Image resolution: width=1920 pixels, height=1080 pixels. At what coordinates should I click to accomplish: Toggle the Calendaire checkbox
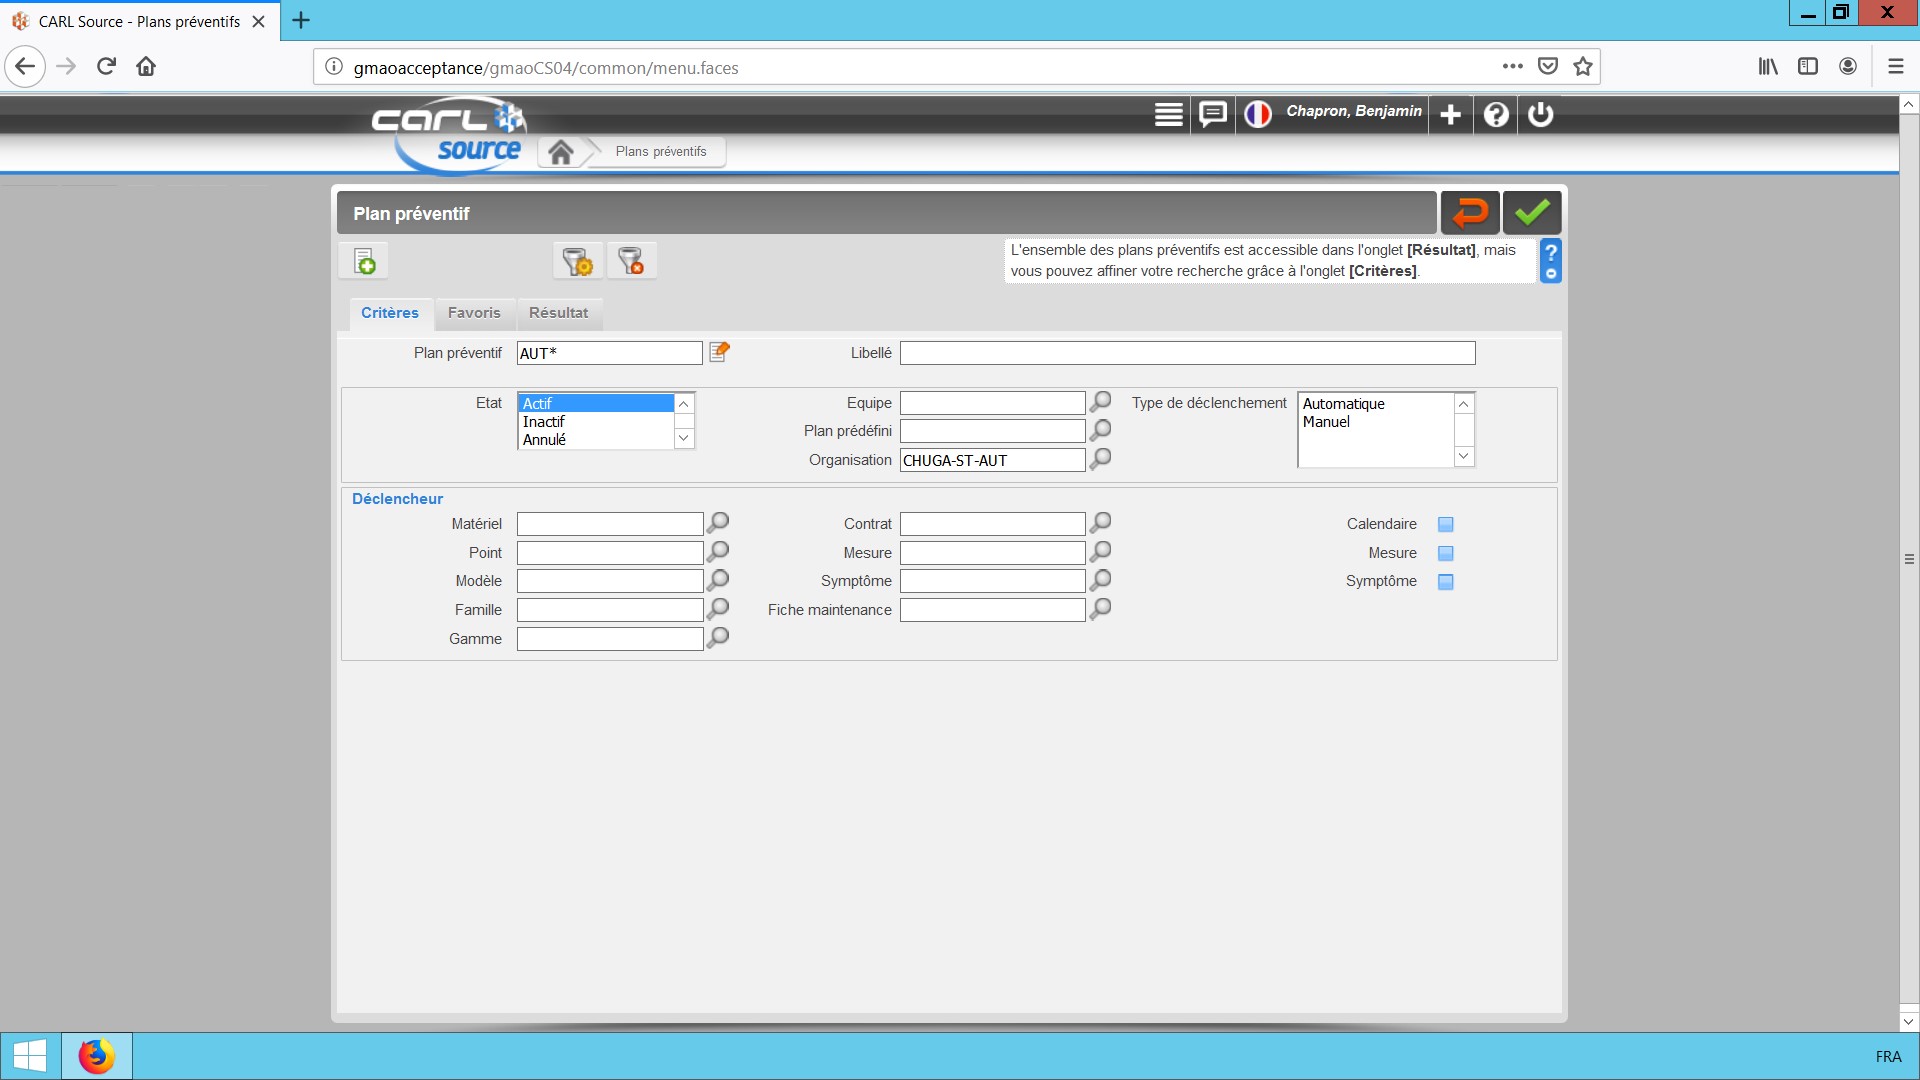point(1445,524)
